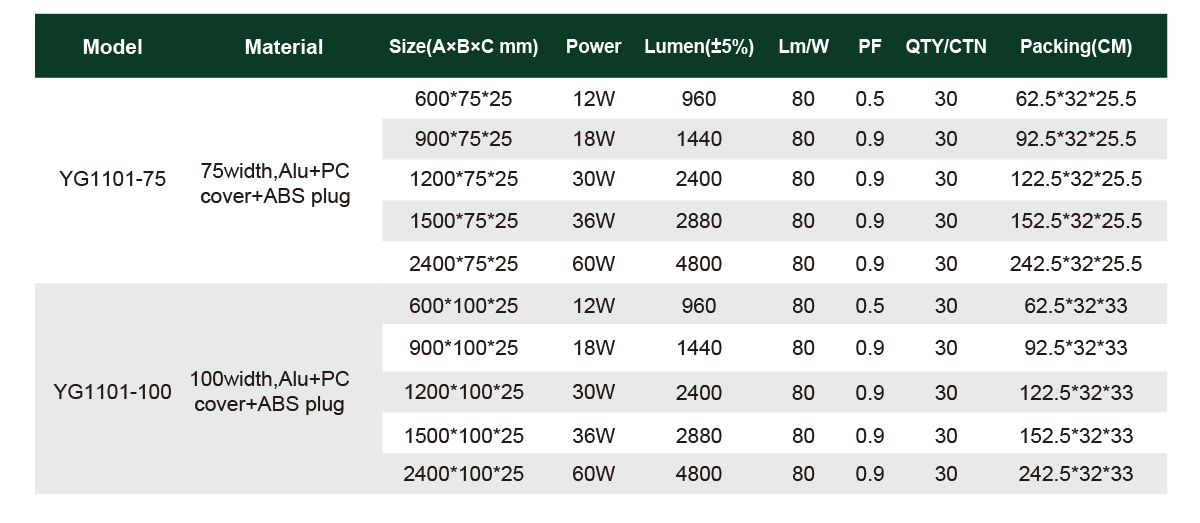Select the 1200*75*25 size cell
Image resolution: width=1200 pixels, height=523 pixels.
pos(463,180)
